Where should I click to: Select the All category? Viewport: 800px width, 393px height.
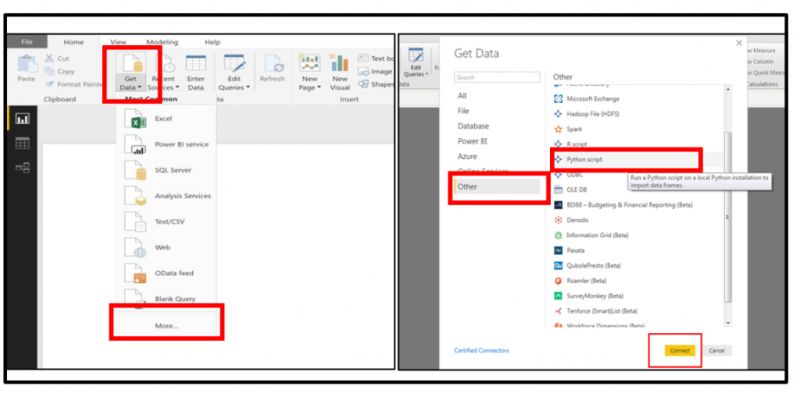(x=462, y=96)
